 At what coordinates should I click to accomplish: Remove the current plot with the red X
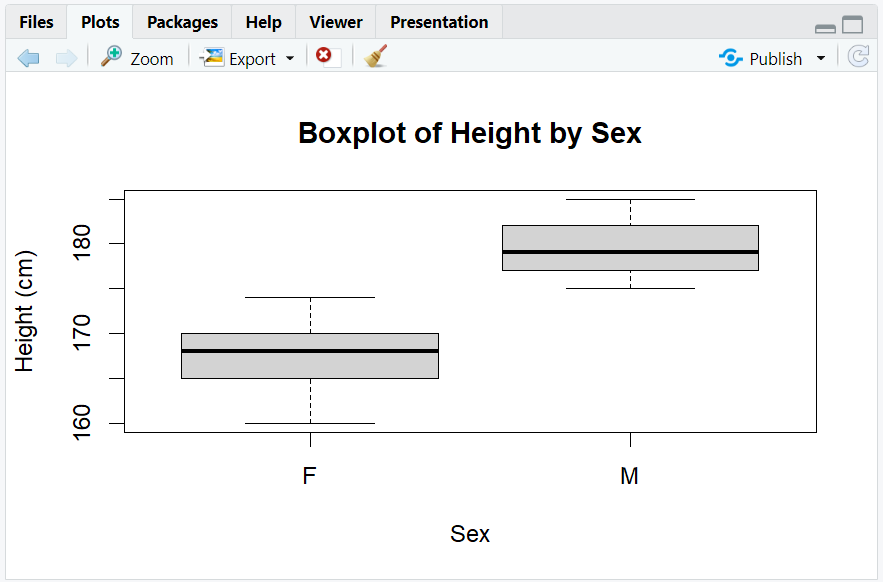[x=323, y=57]
